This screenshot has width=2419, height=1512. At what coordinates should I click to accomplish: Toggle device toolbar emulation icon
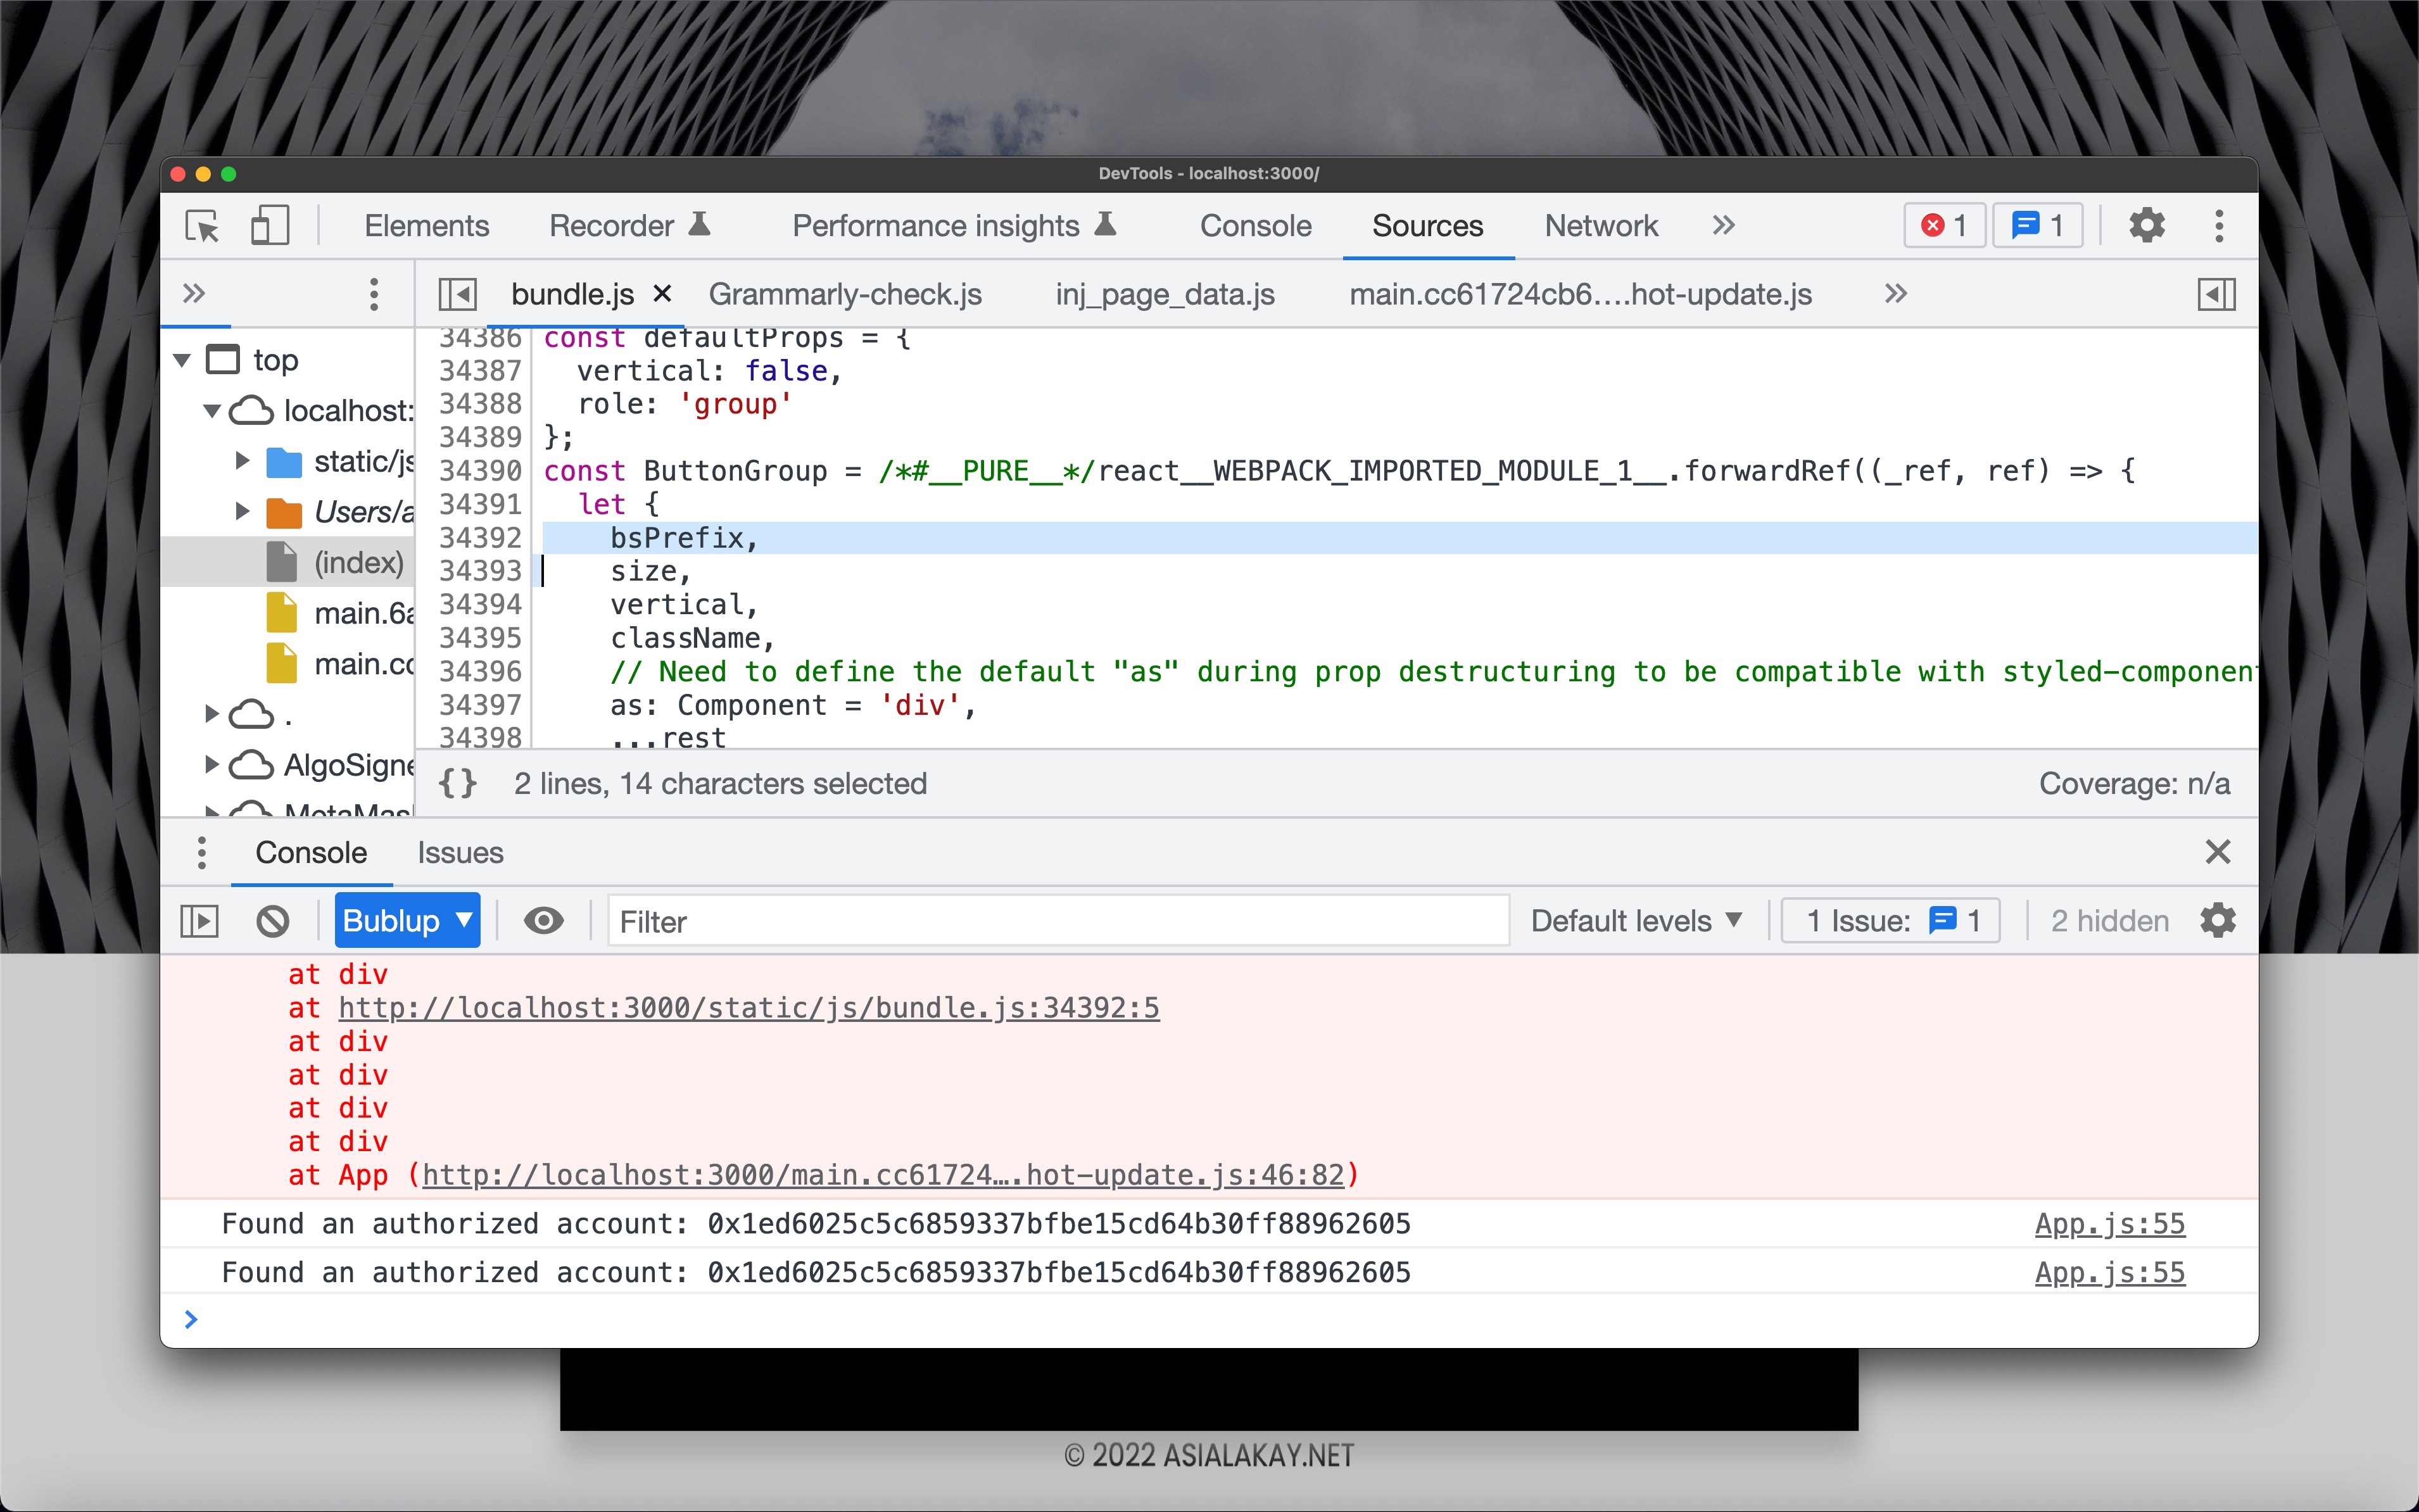(269, 226)
